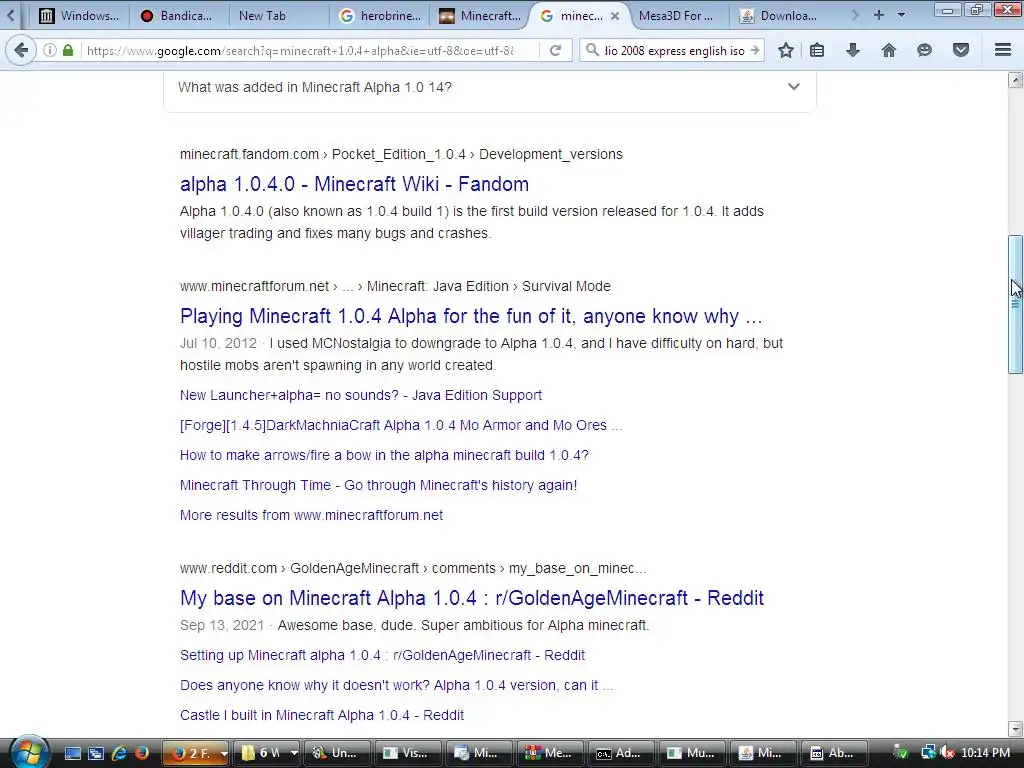1024x768 pixels.
Task: Bookmark this page with the star icon
Action: (786, 50)
